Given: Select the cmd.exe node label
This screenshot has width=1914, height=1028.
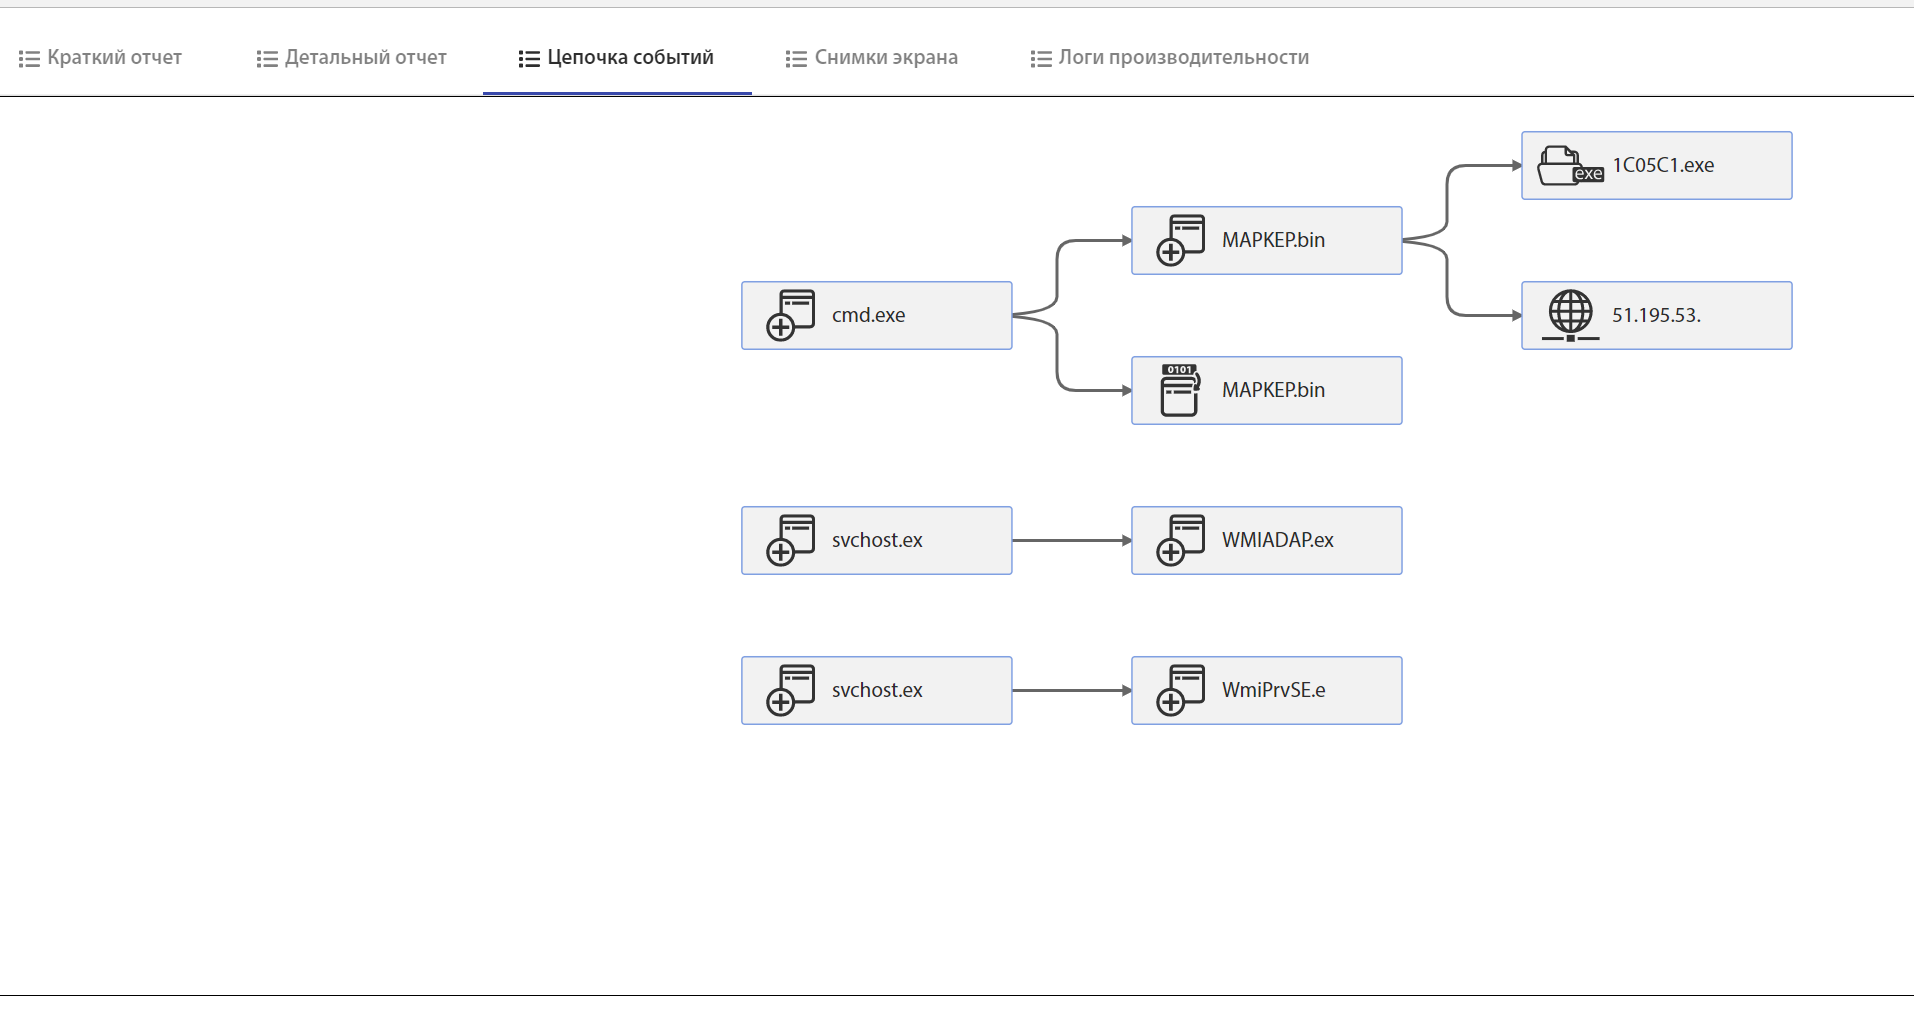Looking at the screenshot, I should [868, 315].
